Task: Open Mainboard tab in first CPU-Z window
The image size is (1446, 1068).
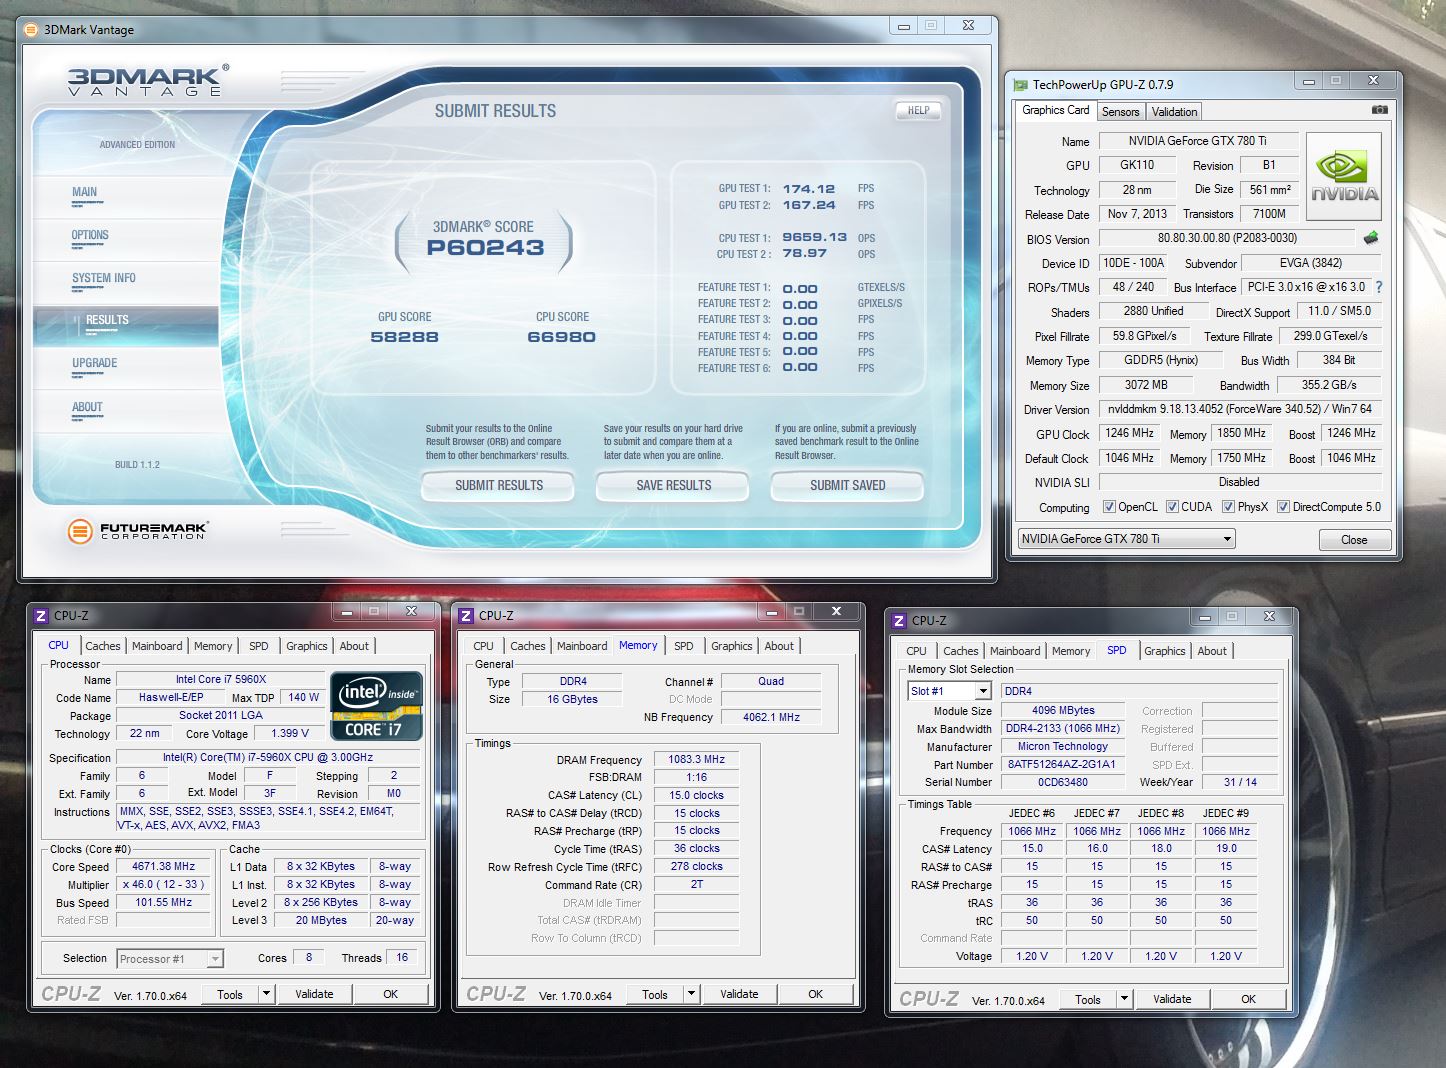Action: 157,646
